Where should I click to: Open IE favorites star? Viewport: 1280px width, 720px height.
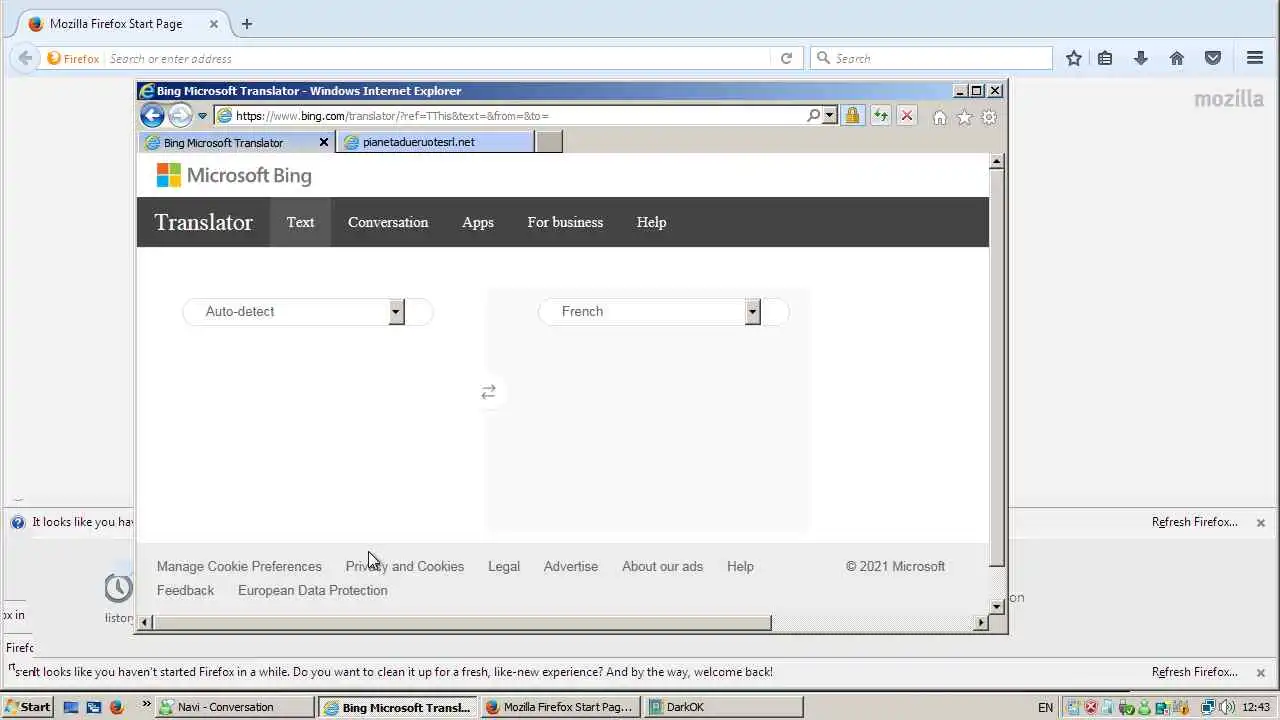(x=964, y=117)
